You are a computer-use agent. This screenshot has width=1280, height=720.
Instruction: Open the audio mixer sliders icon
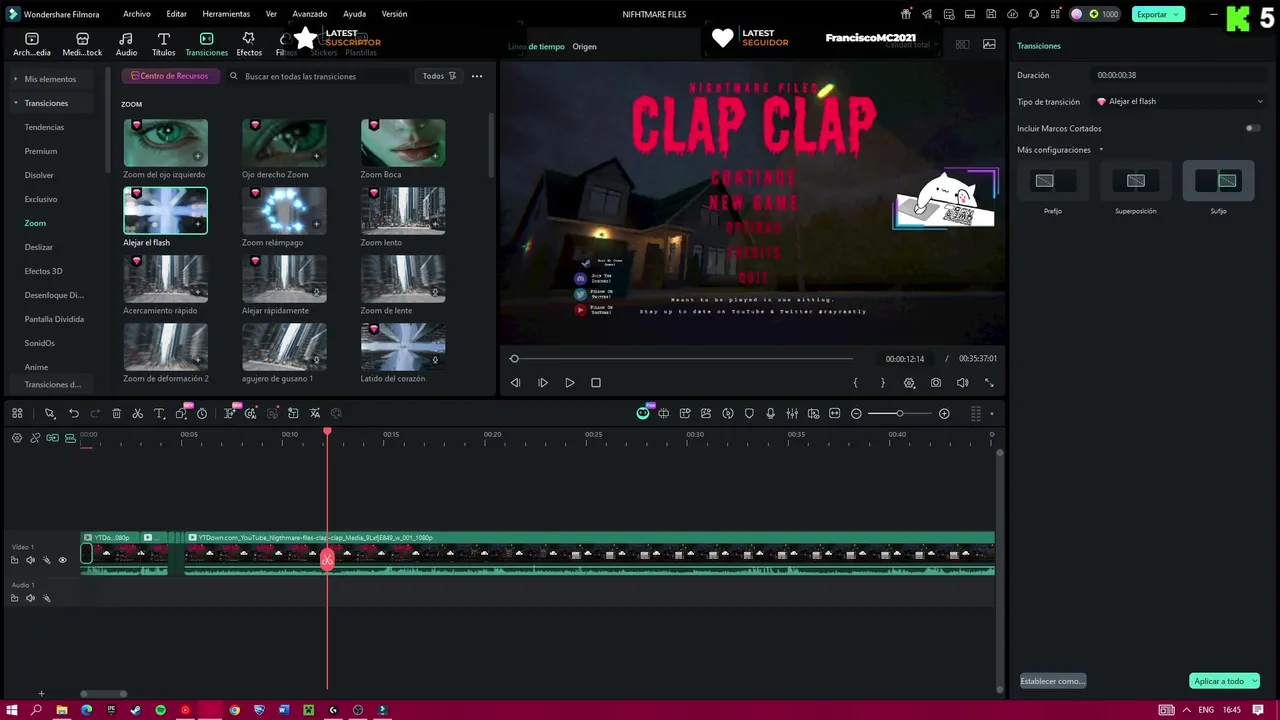[x=792, y=413]
